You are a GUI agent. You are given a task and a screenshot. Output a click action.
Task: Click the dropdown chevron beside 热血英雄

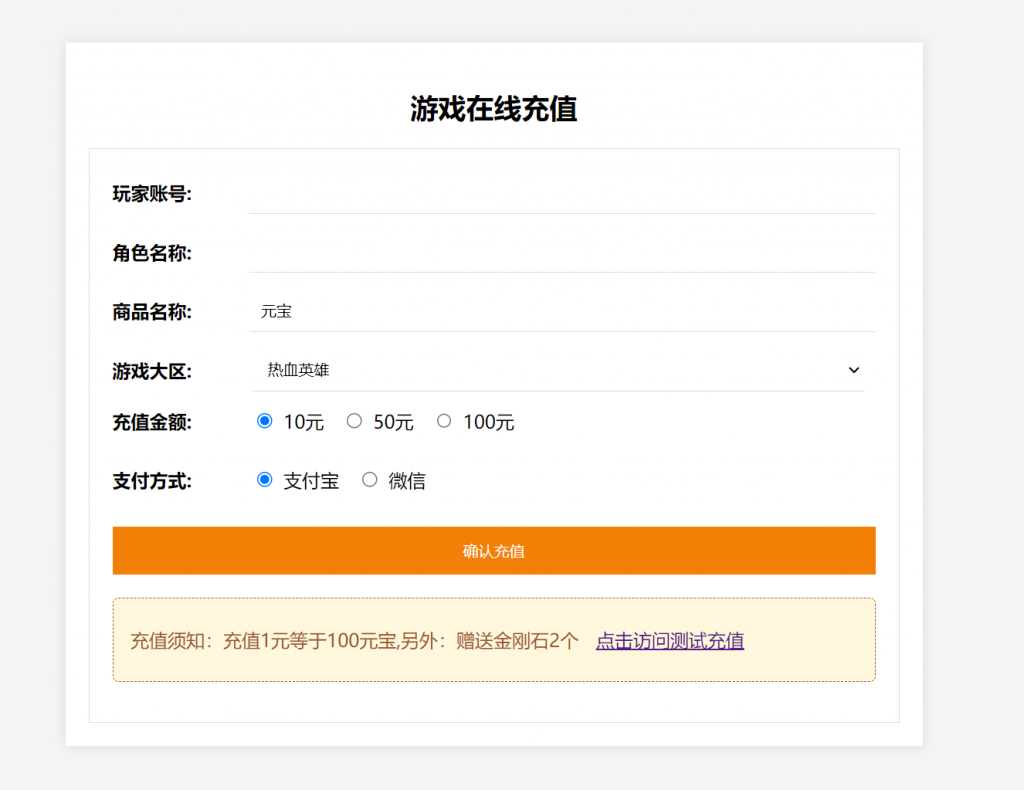[x=854, y=370]
